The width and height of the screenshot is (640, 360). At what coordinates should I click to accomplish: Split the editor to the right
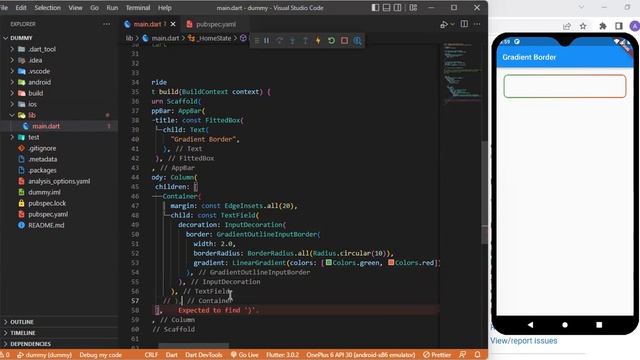coord(464,24)
